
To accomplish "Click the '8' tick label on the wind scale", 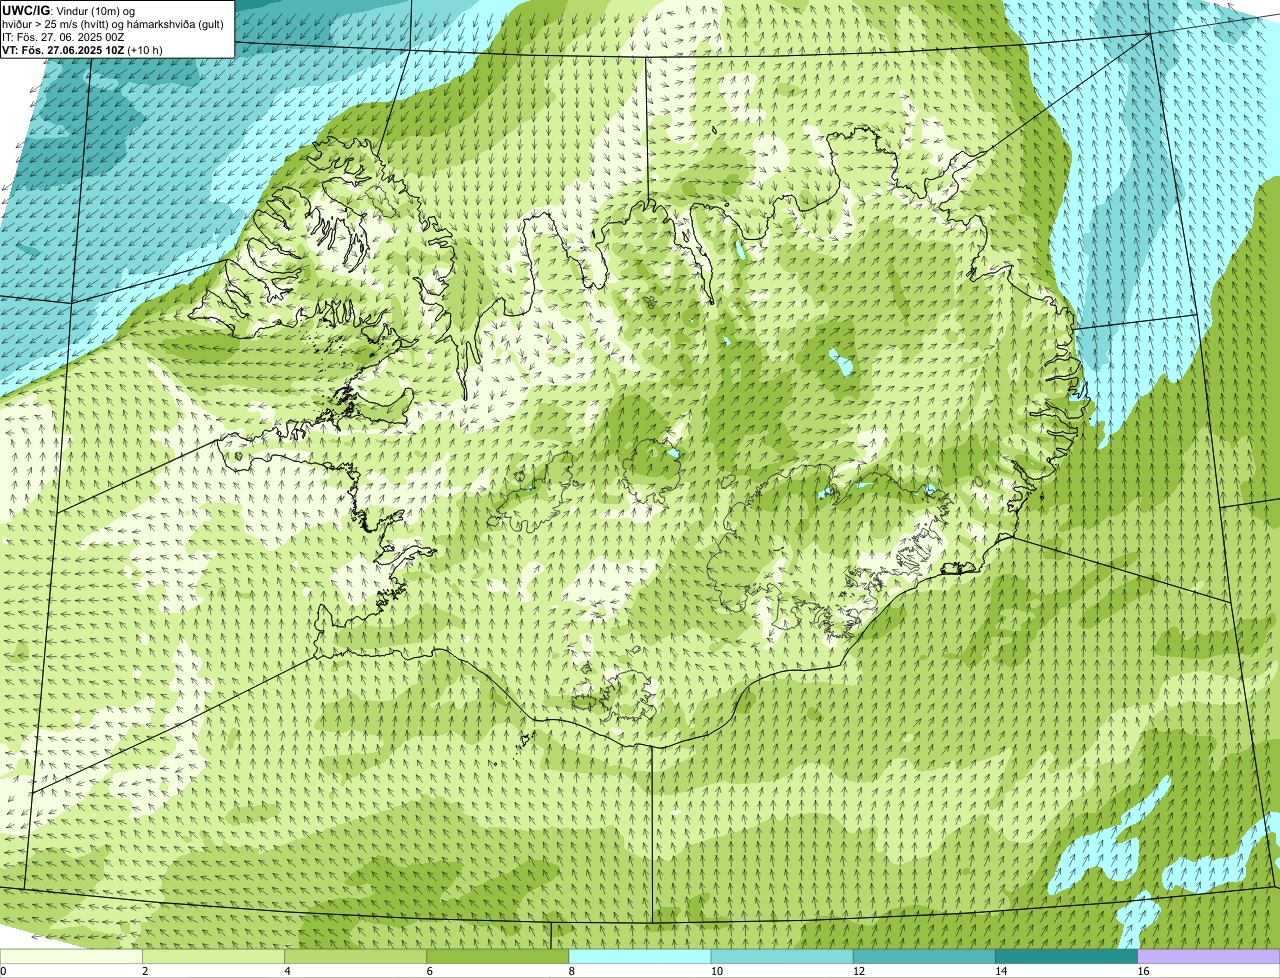I will [x=571, y=971].
